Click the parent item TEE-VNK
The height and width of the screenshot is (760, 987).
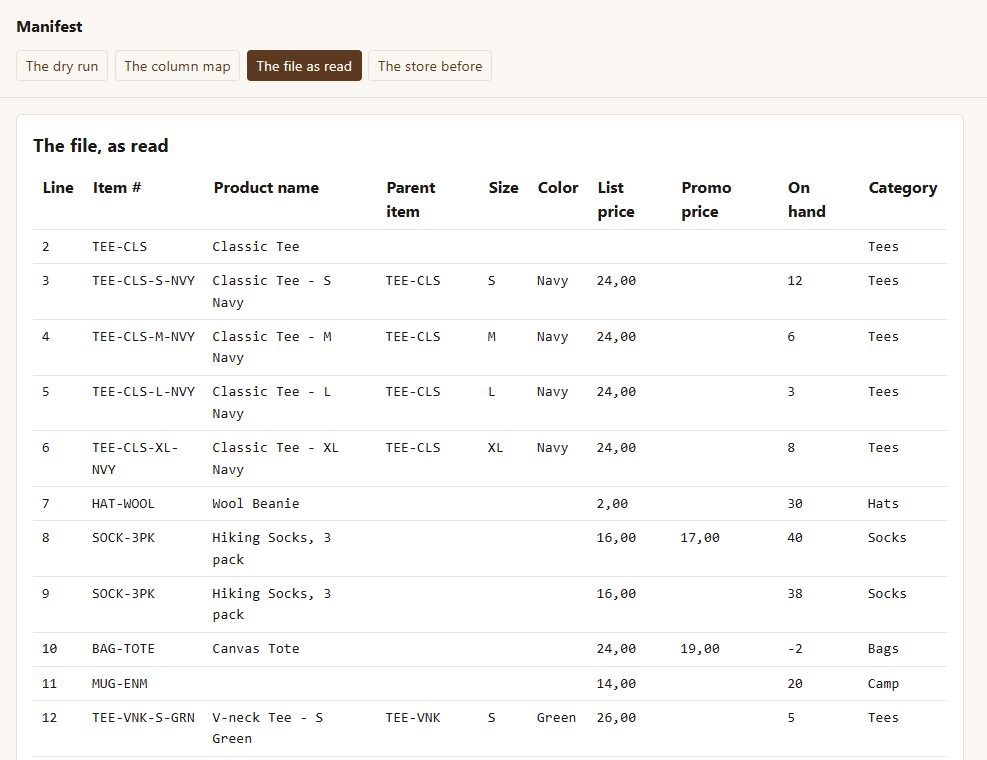click(x=413, y=718)
